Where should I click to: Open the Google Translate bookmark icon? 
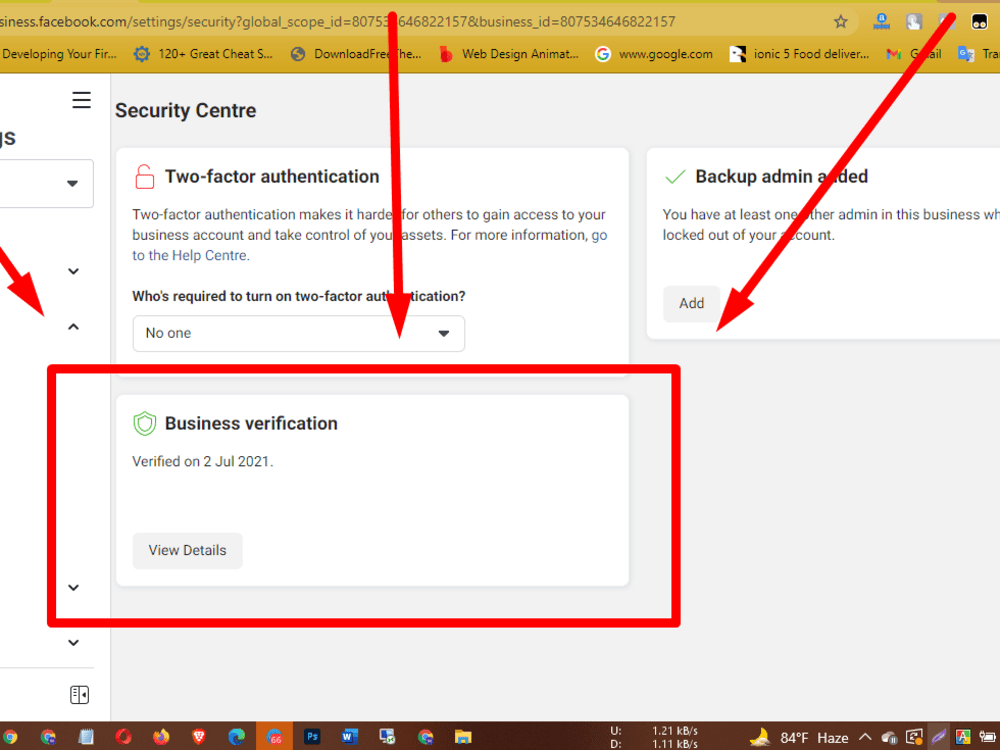pos(966,54)
